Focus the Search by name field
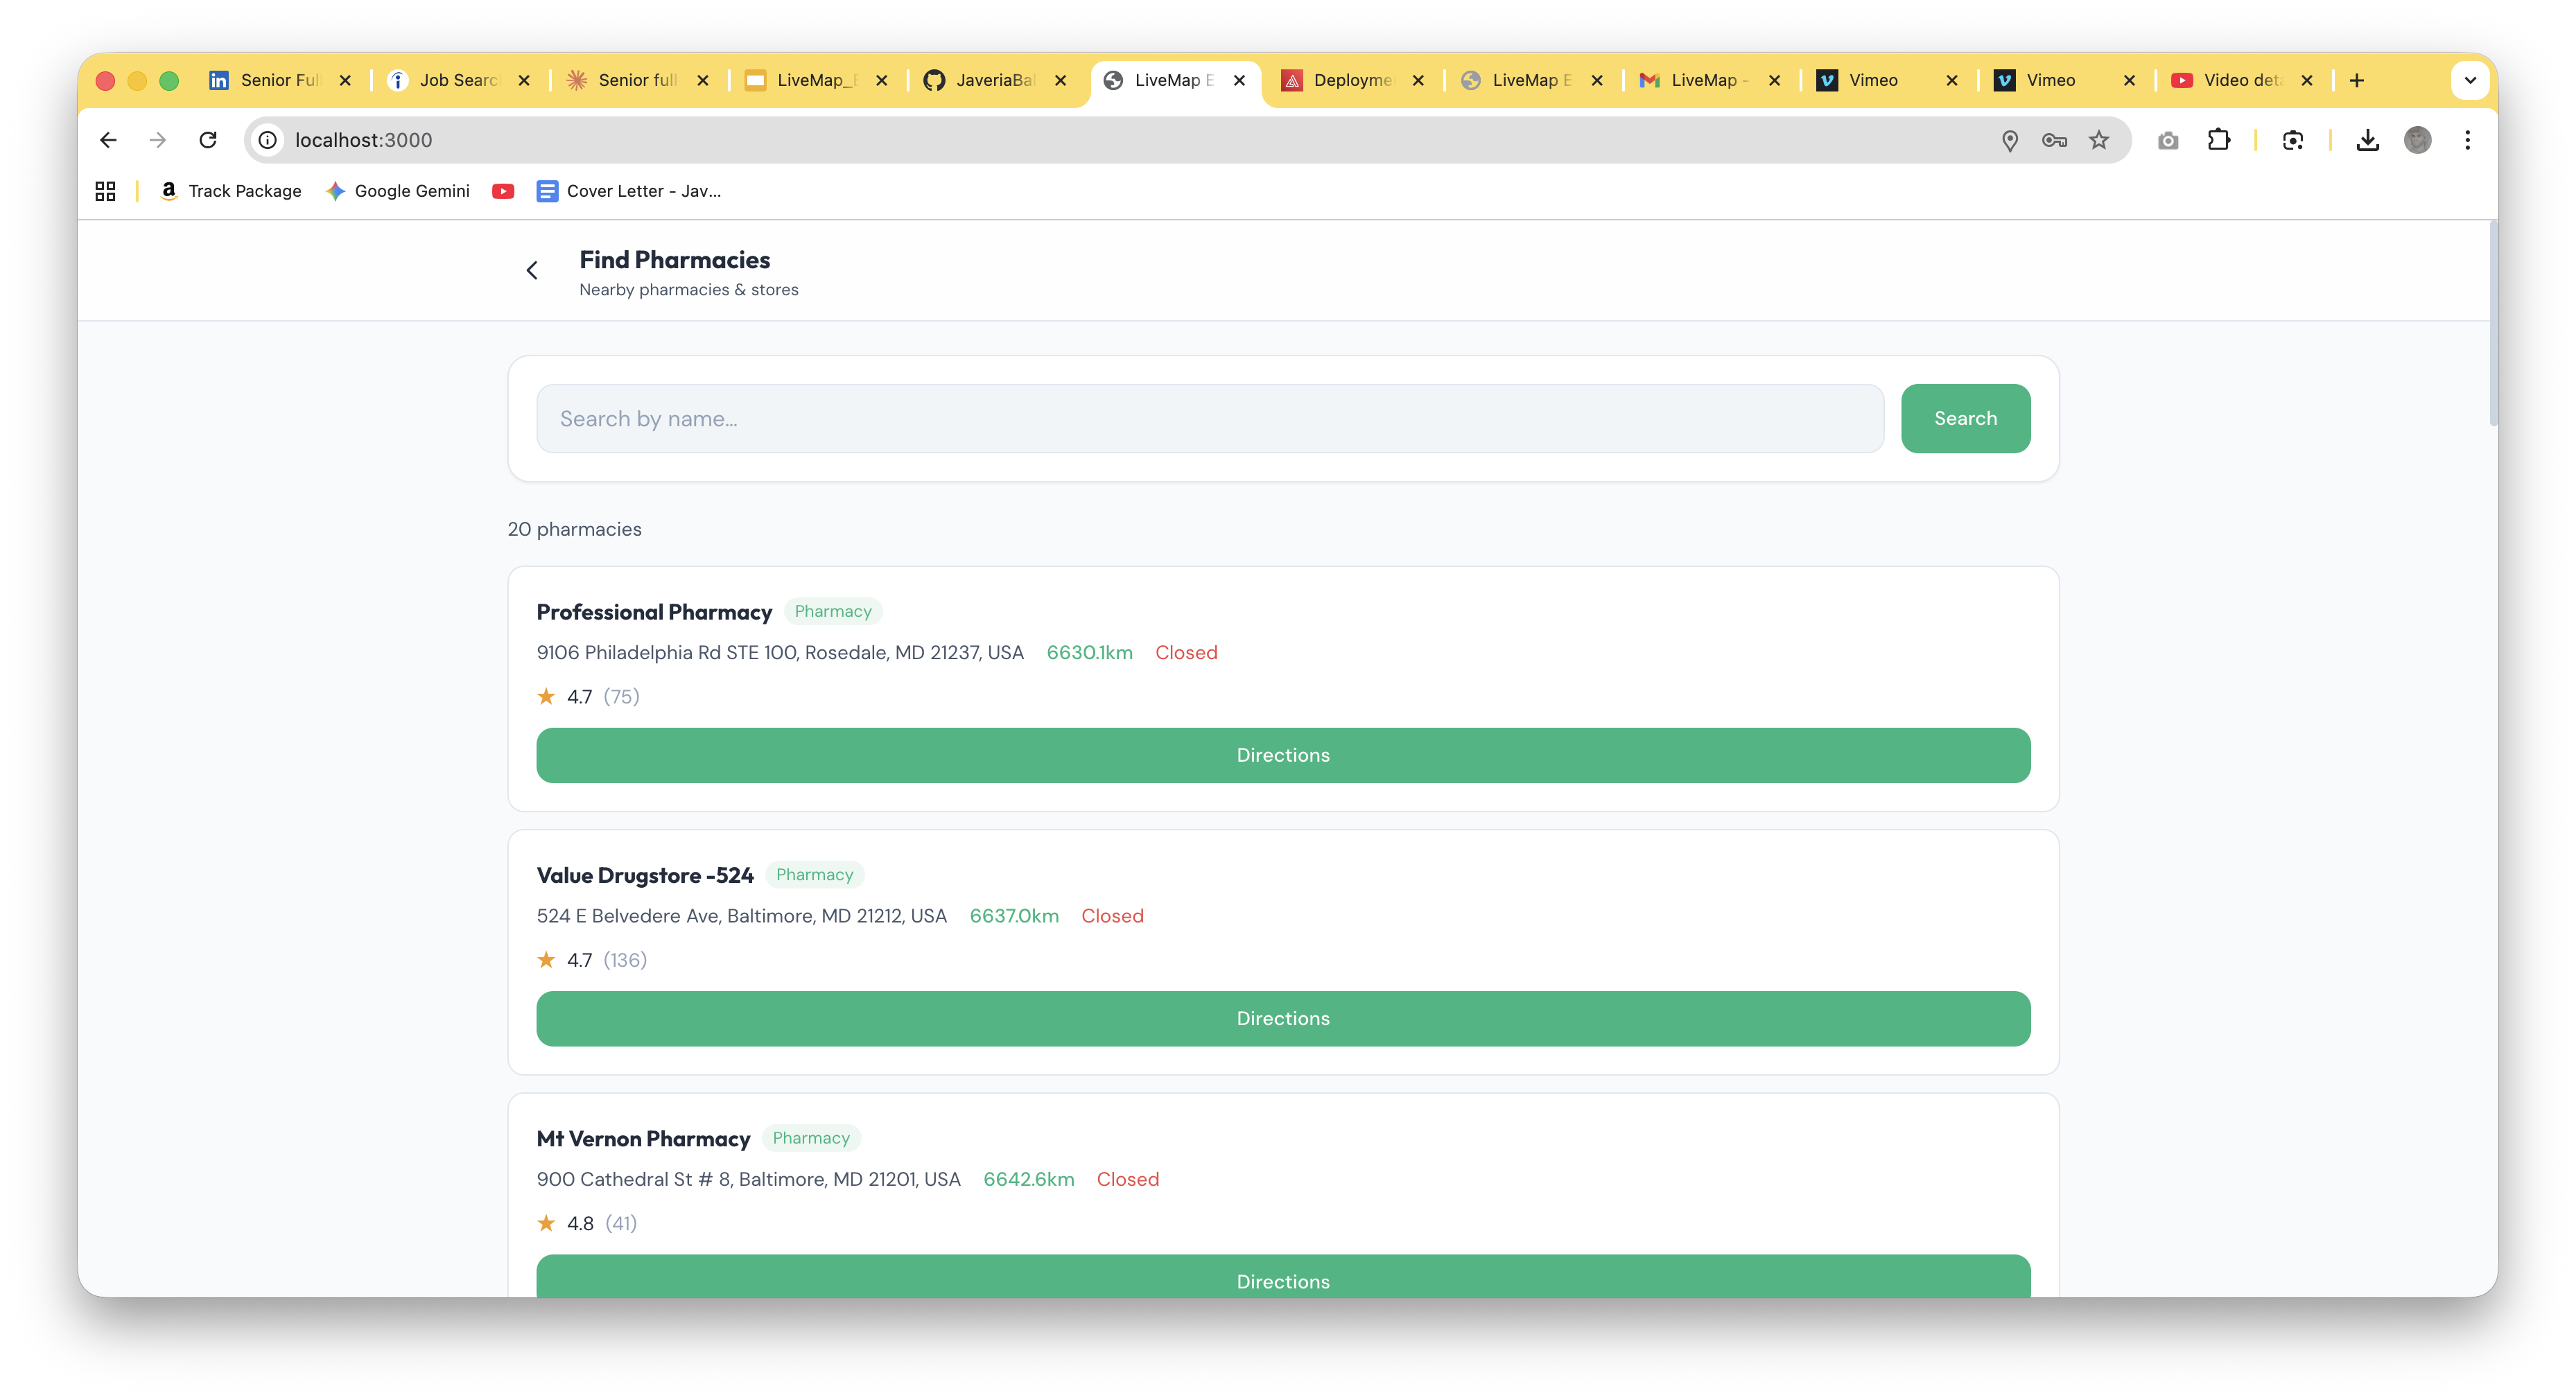Viewport: 2576px width, 1400px height. [1210, 418]
